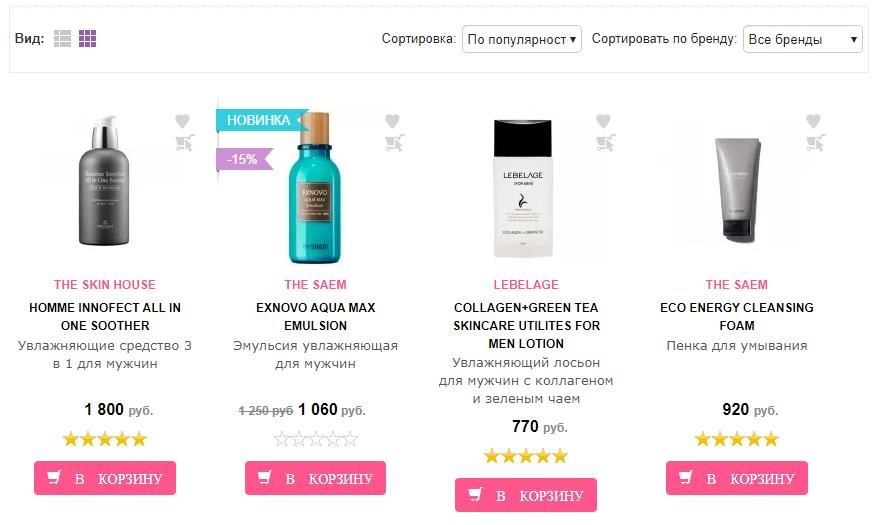
Task: Open the brand filter dropdown
Action: pyautogui.click(x=802, y=40)
